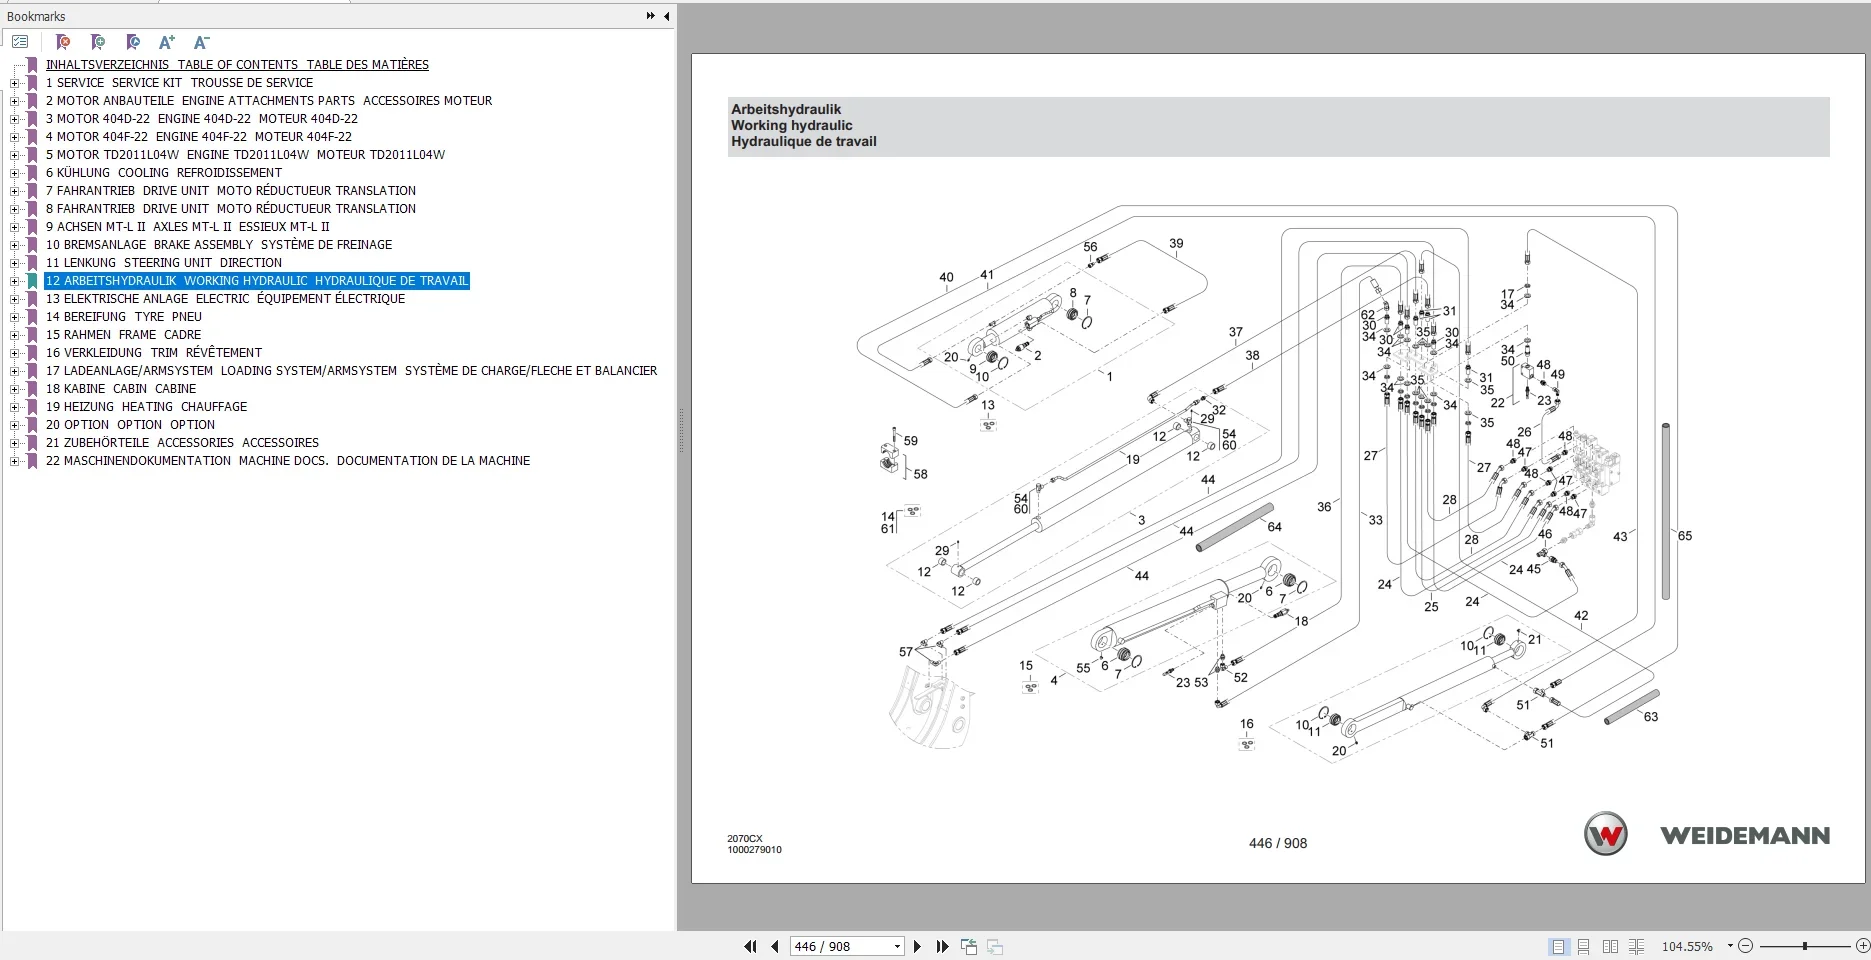Select the INHALTSVERZEICHNIS bookmark
Viewport: 1871px width, 960px height.
(x=237, y=64)
